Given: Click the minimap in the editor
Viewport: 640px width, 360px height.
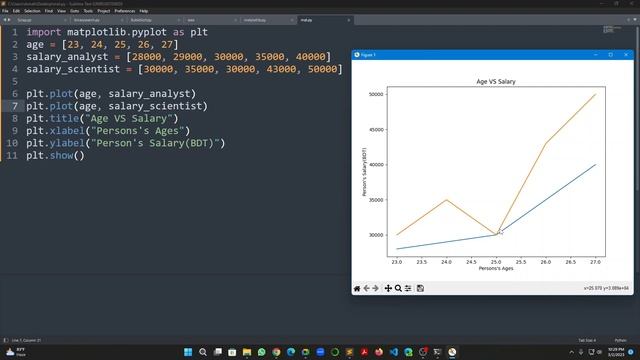Looking at the screenshot, I should [612, 29].
